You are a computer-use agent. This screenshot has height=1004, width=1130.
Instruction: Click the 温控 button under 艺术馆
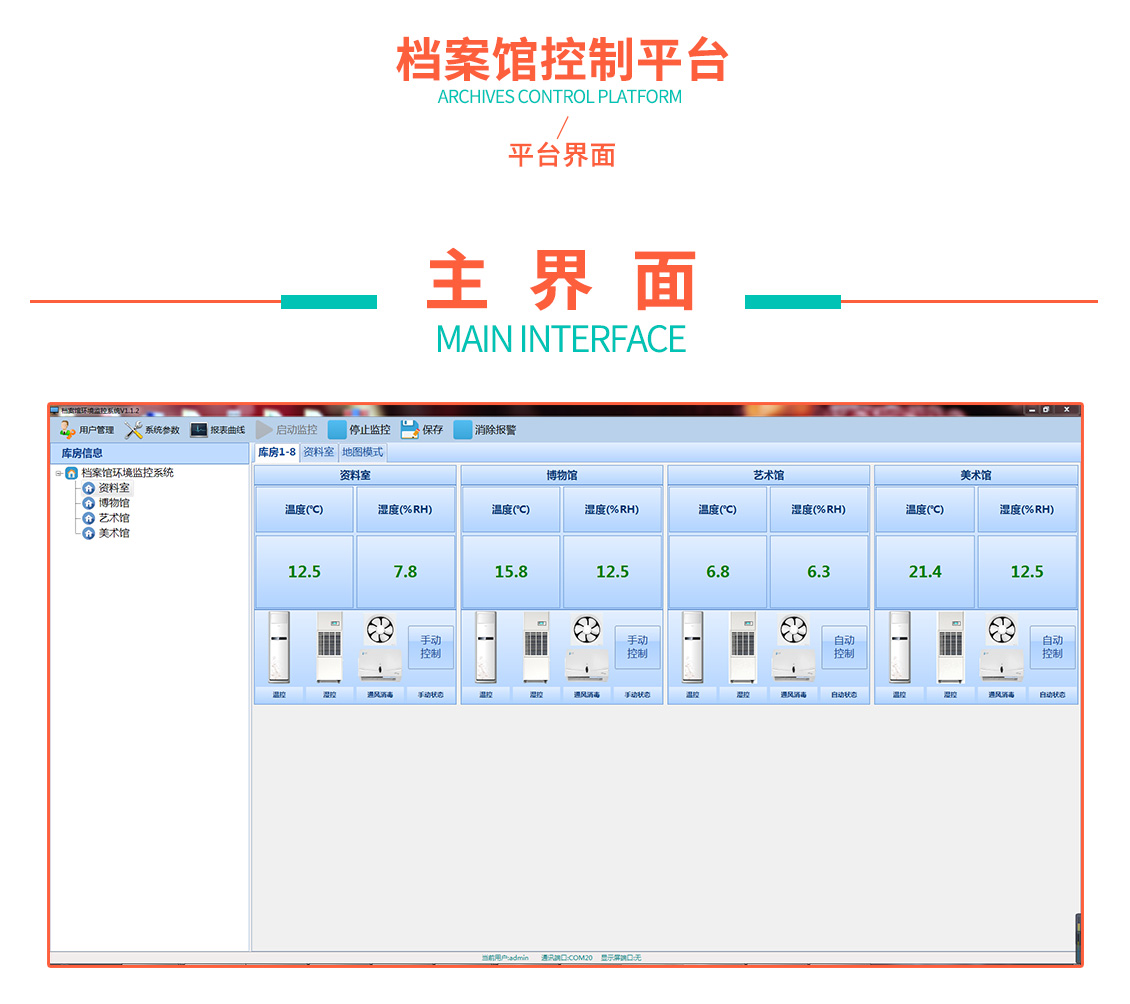point(692,695)
